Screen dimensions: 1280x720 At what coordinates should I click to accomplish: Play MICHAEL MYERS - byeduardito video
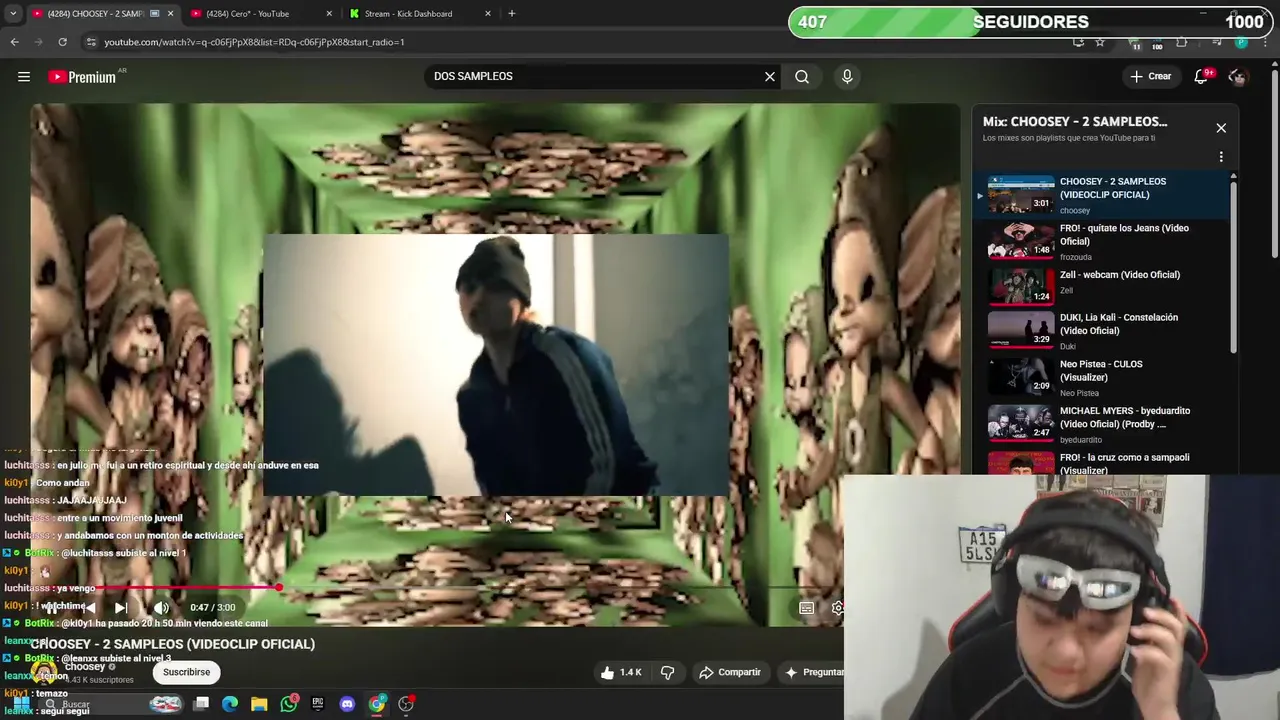pos(1100,424)
